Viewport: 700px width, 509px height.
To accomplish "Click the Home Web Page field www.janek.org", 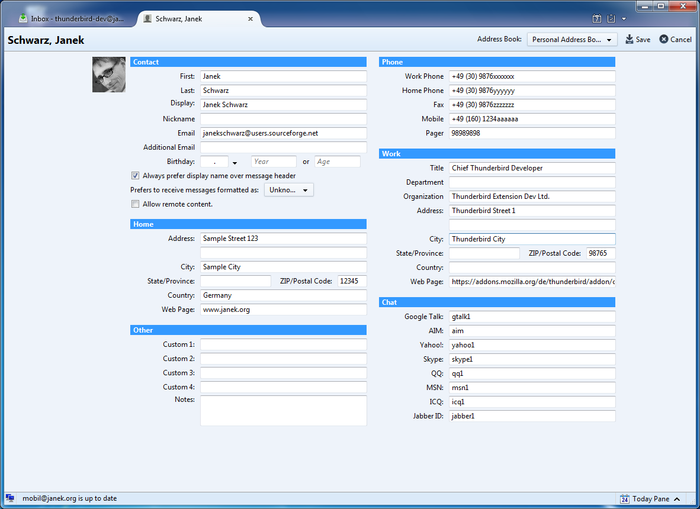I will click(283, 309).
